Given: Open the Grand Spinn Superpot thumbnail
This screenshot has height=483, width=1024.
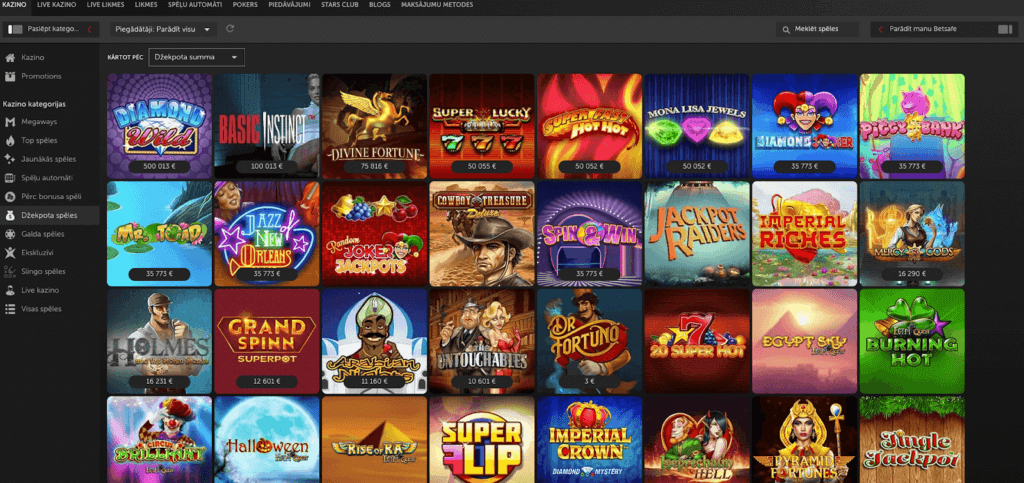Looking at the screenshot, I should (266, 341).
